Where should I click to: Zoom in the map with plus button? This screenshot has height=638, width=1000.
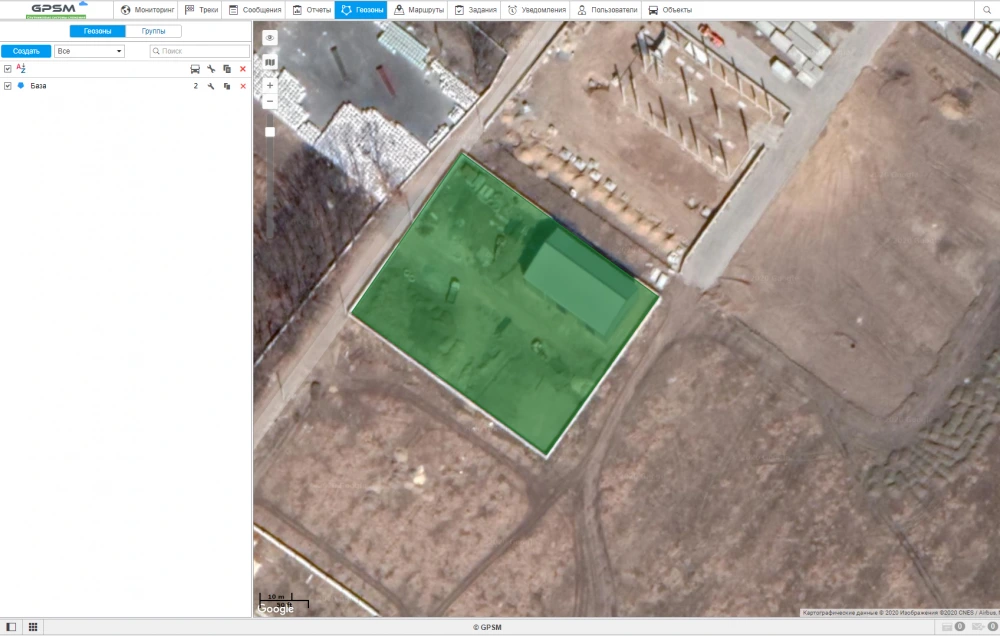point(270,86)
